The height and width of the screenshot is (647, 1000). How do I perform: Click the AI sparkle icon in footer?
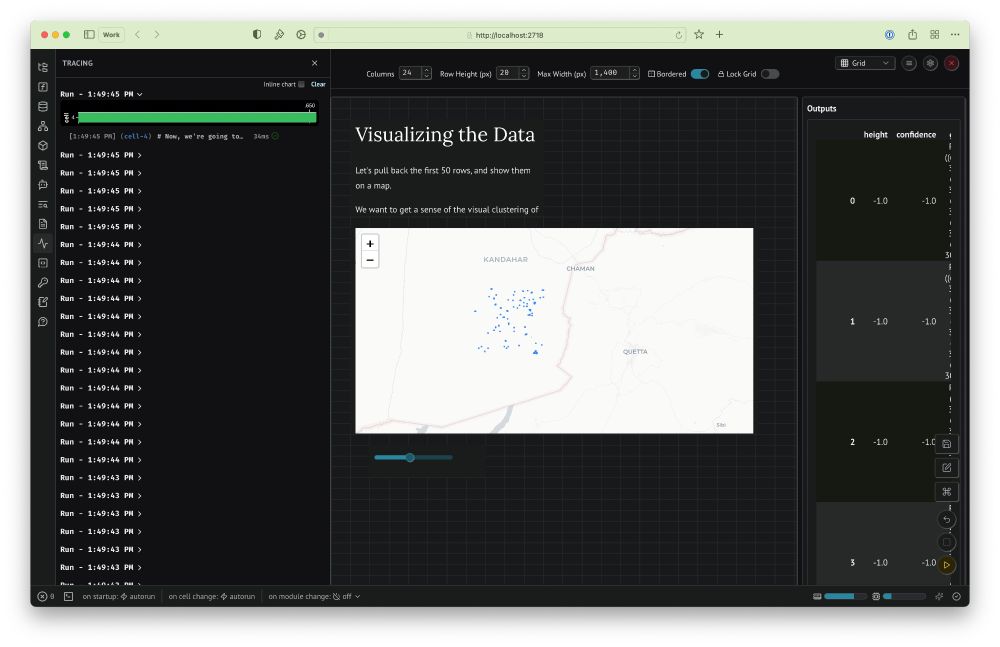tap(939, 597)
